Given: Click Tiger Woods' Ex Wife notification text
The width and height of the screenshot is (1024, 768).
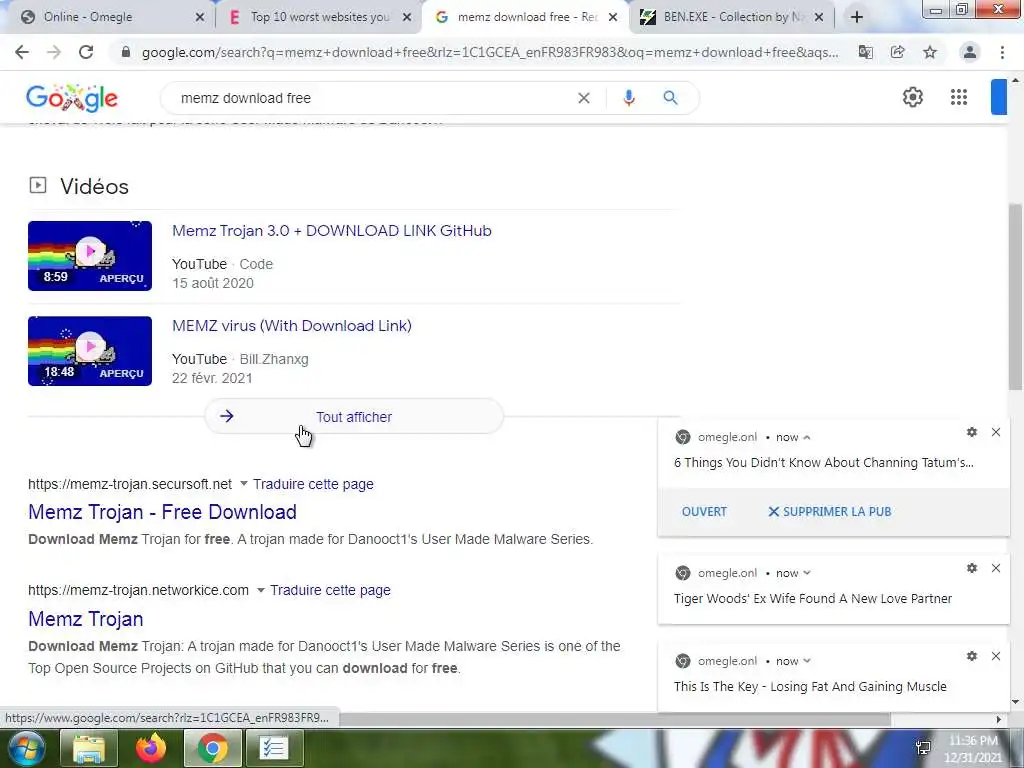Looking at the screenshot, I should [813, 599].
